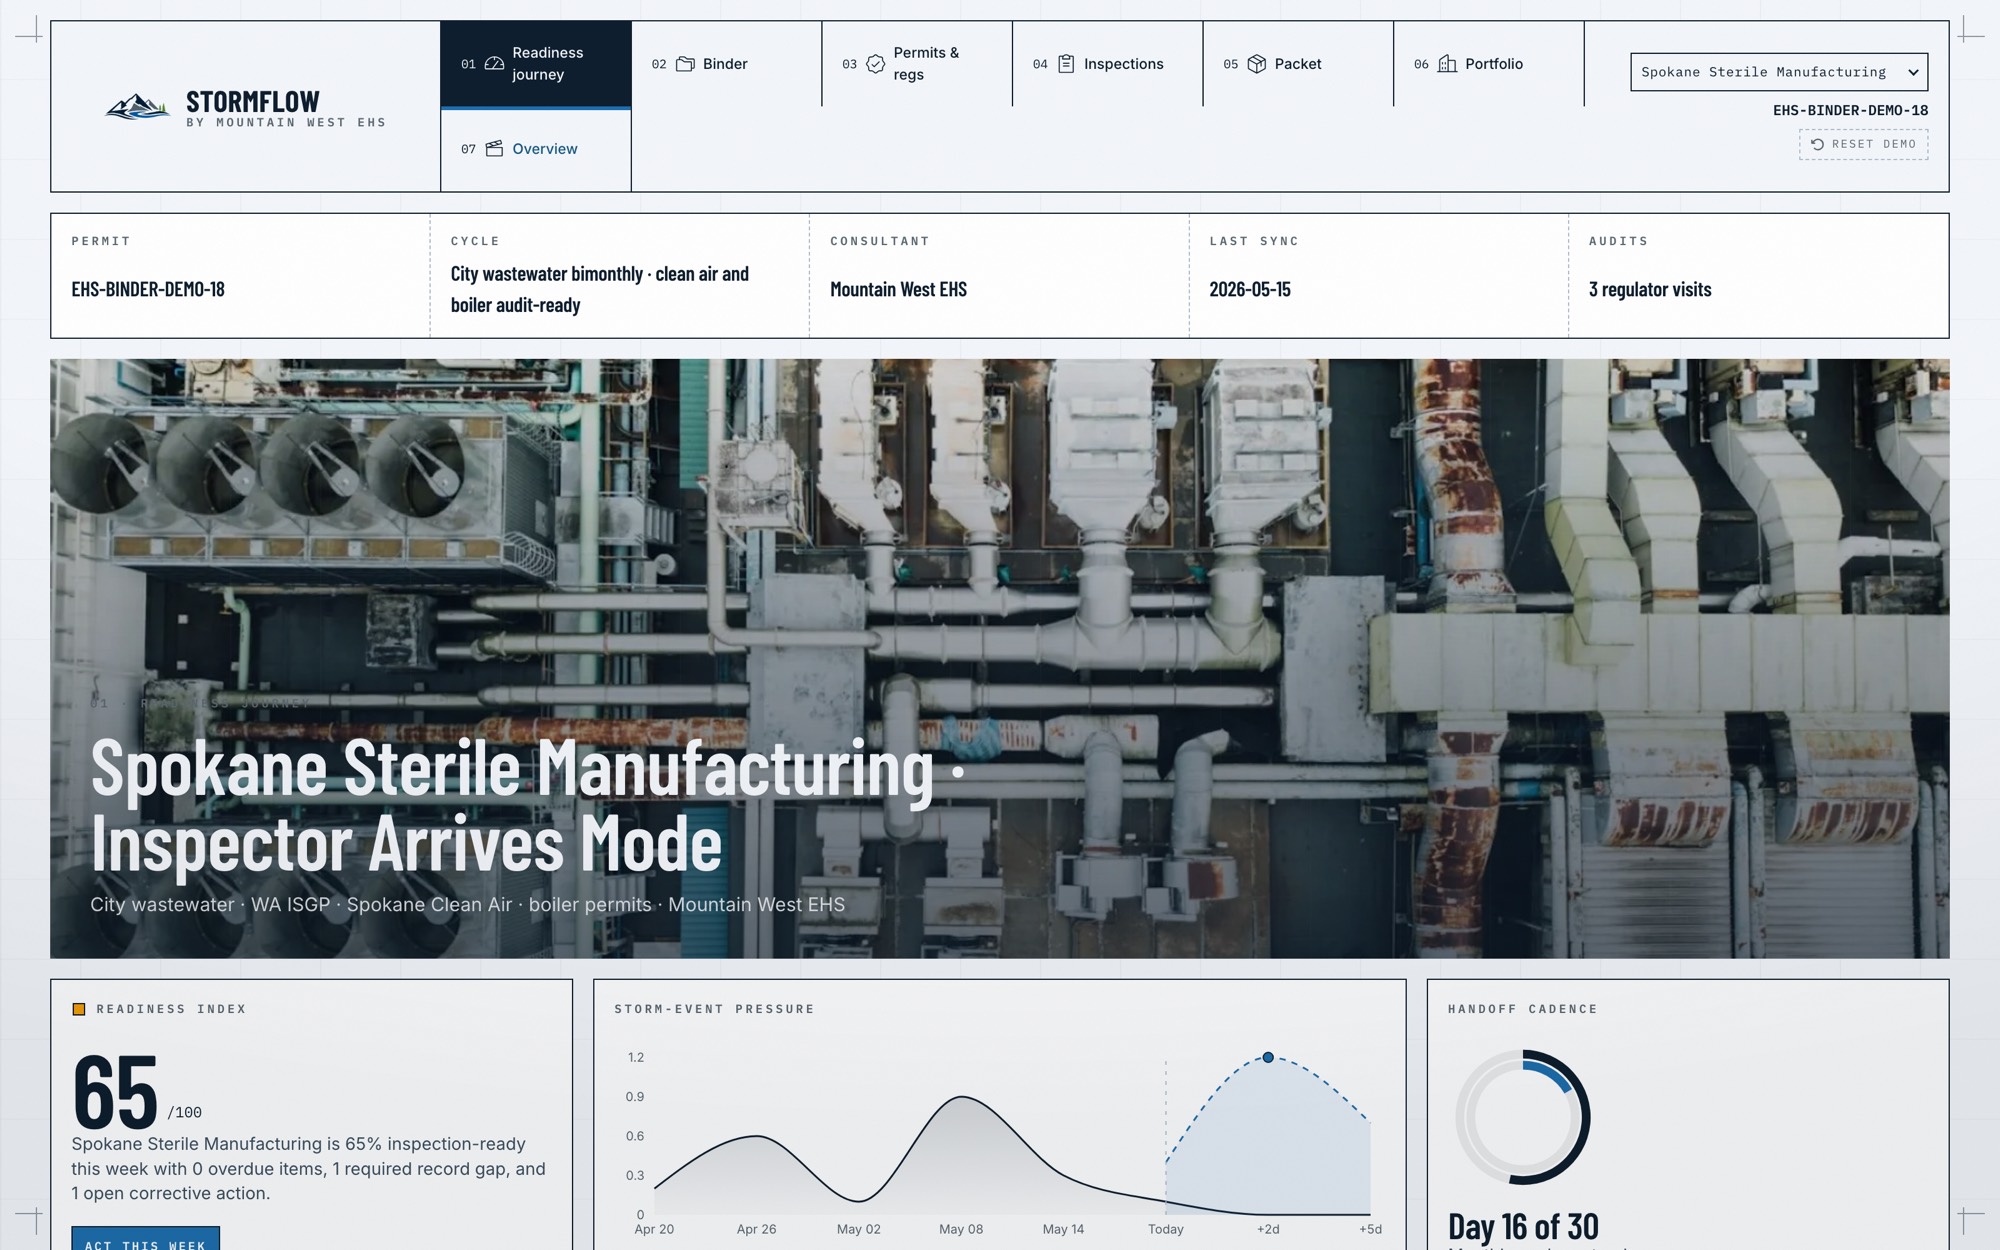Click the box icon beside Packet
2000x1250 pixels.
coord(1257,64)
